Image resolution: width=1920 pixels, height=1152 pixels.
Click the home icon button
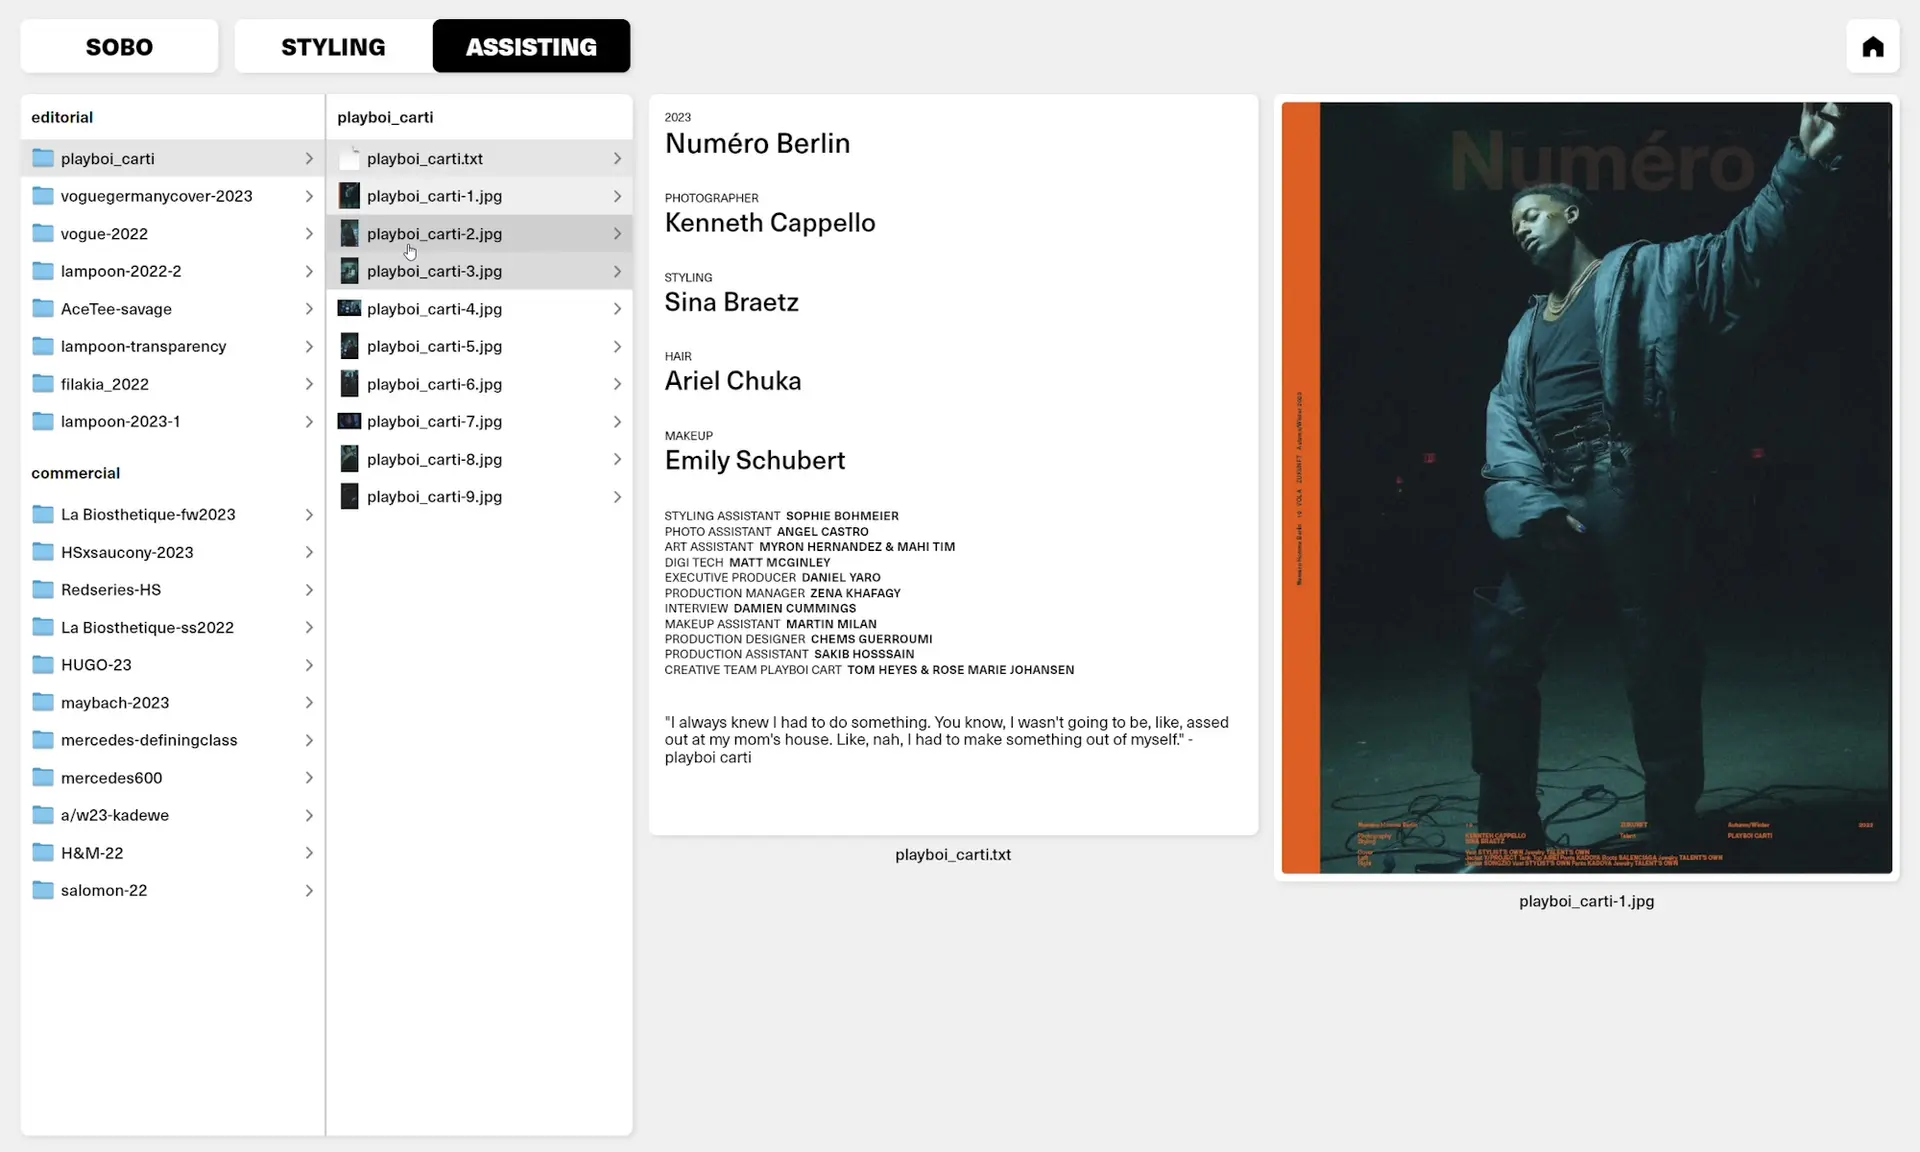(x=1872, y=46)
